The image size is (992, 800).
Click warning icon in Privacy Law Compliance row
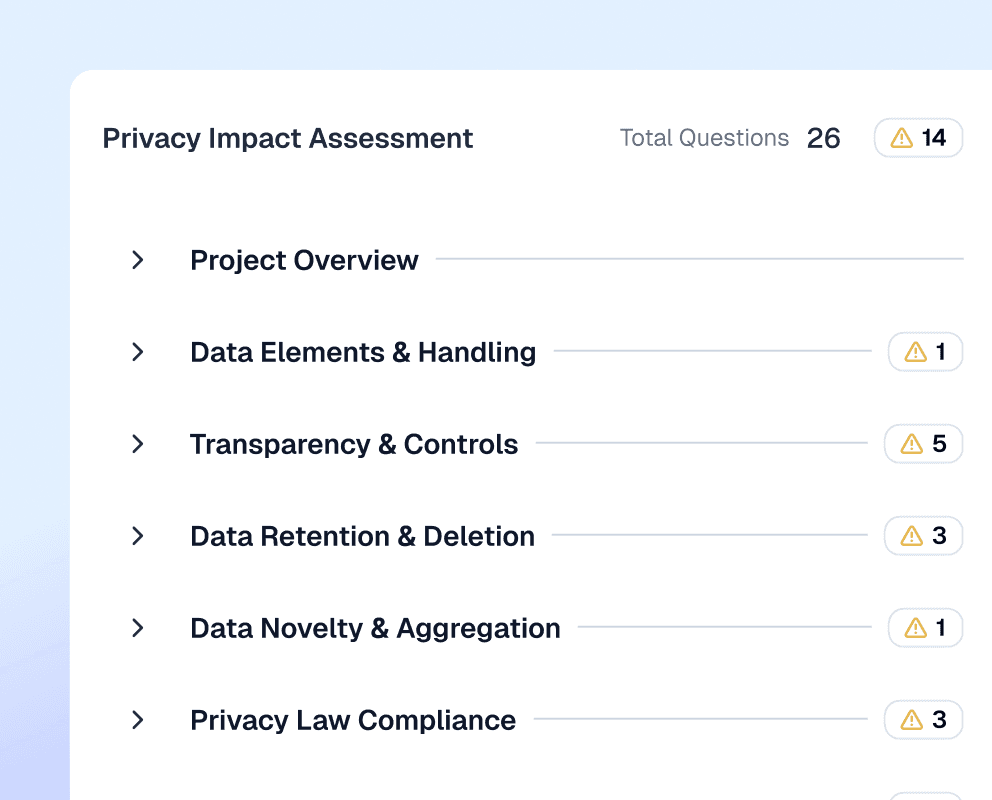[912, 720]
